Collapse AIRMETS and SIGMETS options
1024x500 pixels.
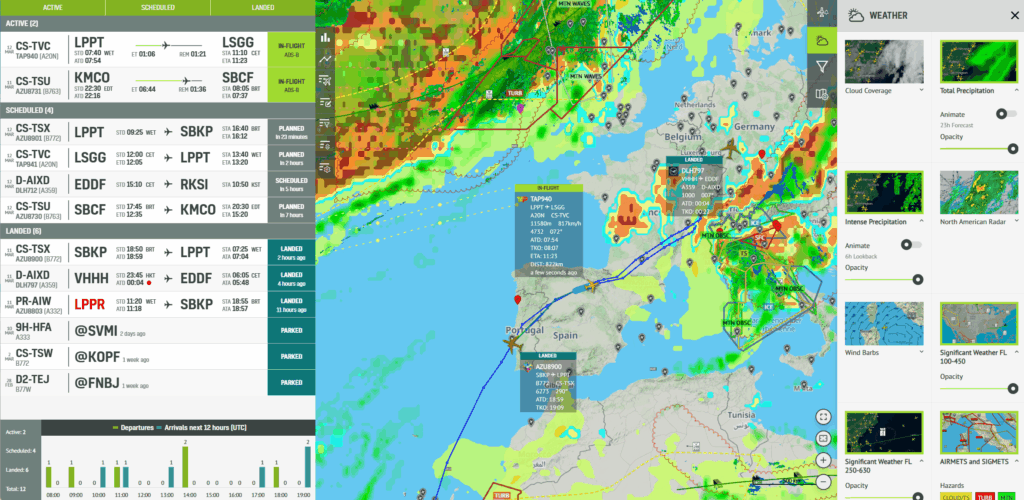point(1016,463)
